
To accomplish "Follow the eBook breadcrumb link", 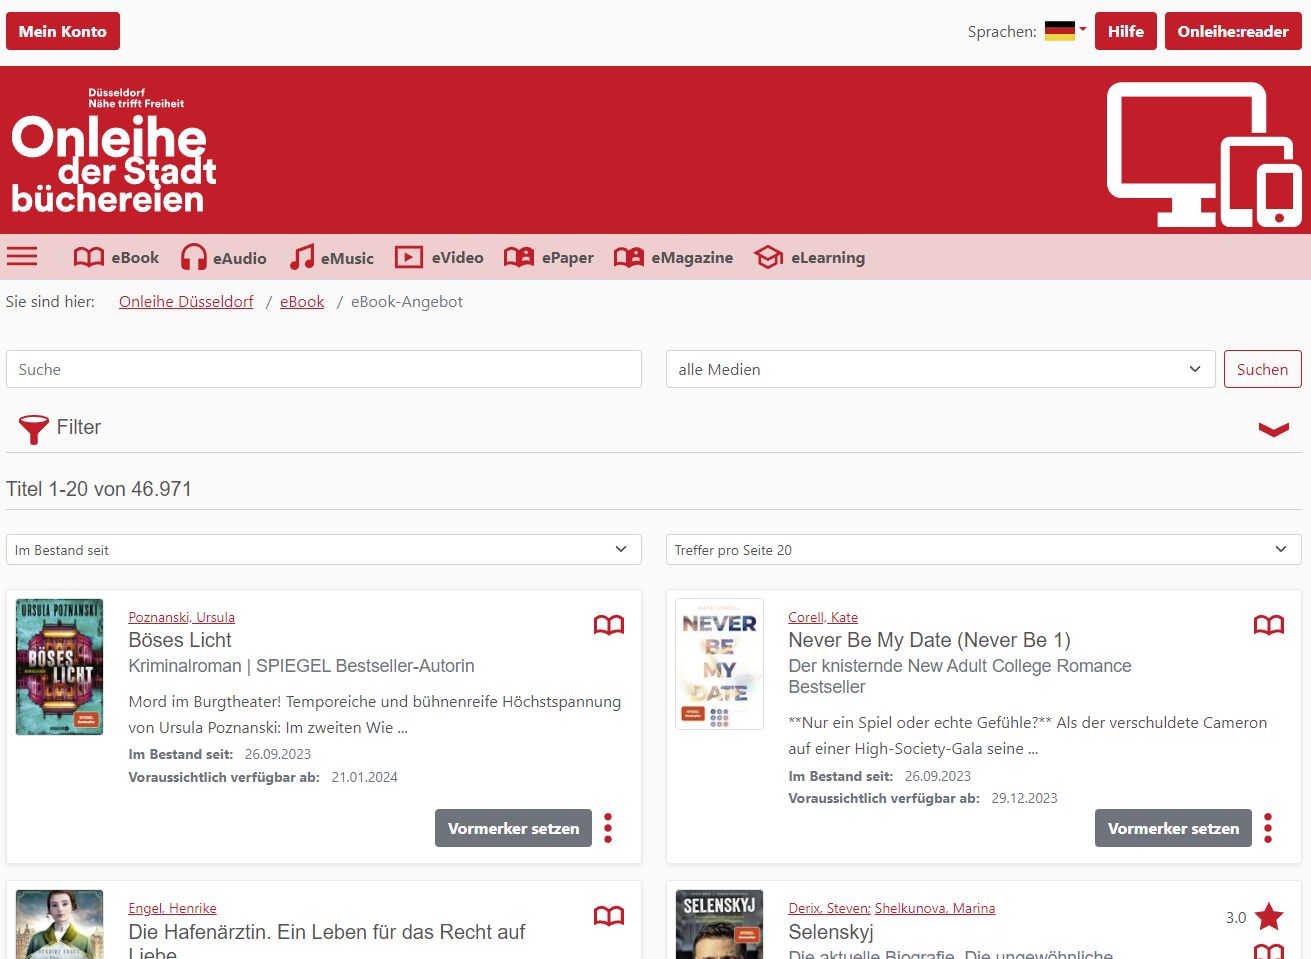I will 302,301.
